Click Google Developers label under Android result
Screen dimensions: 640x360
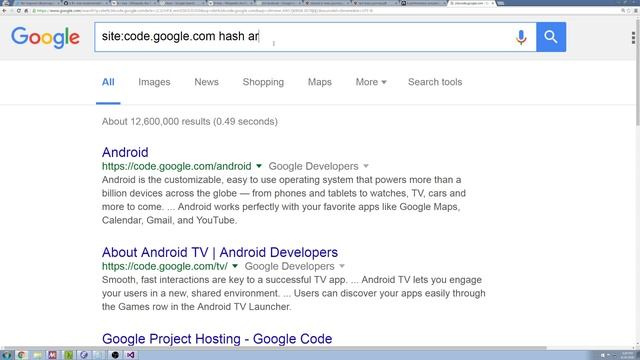coord(313,166)
